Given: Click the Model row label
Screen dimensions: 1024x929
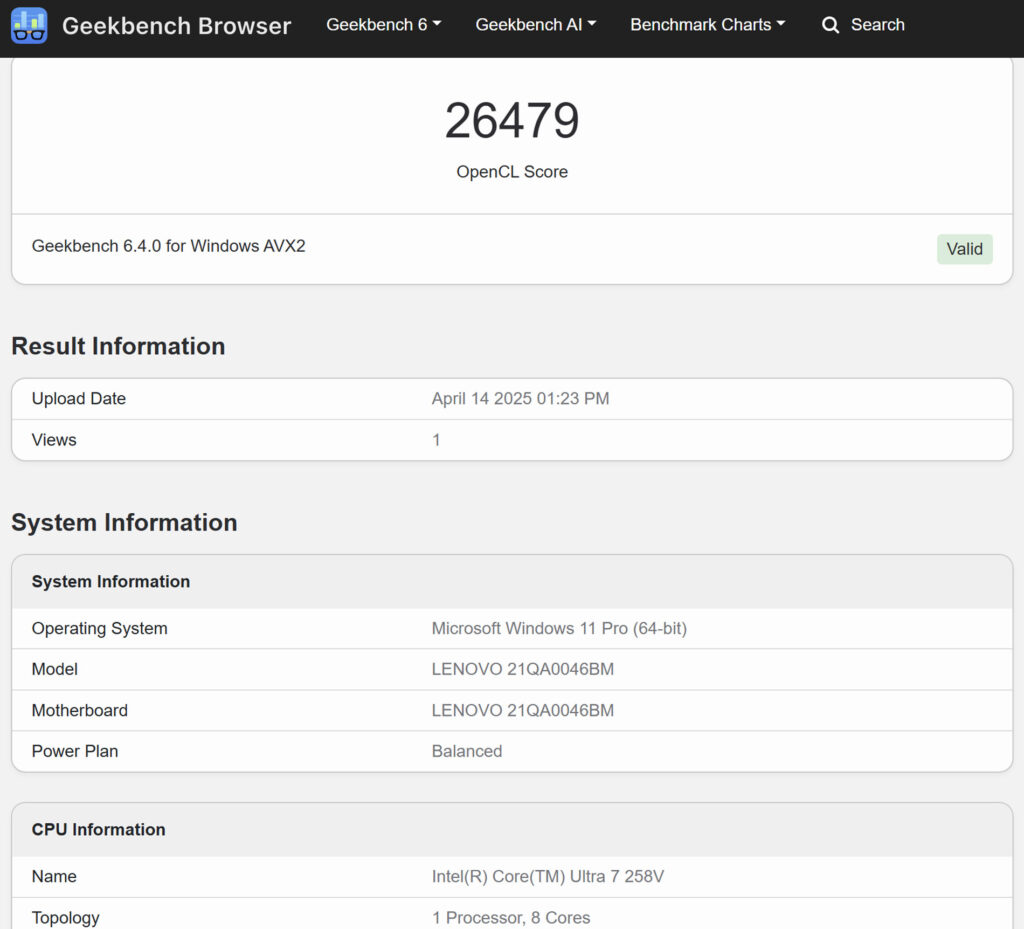Looking at the screenshot, I should 55,669.
